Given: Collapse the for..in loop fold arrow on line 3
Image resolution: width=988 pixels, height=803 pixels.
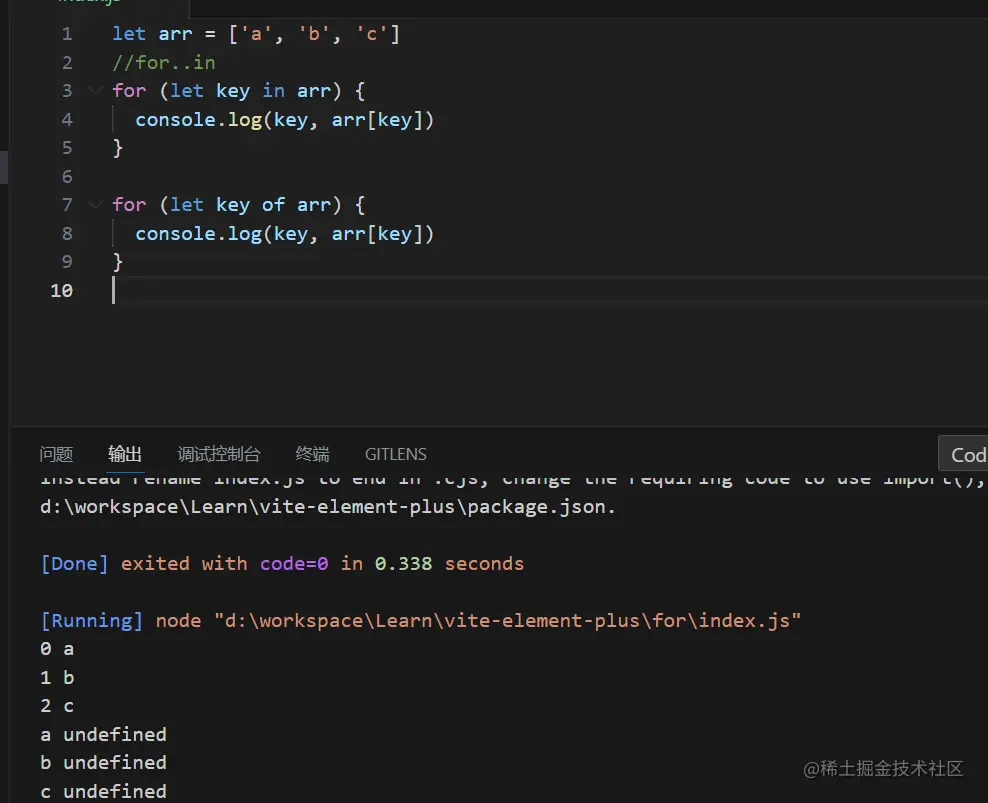Looking at the screenshot, I should click(95, 91).
